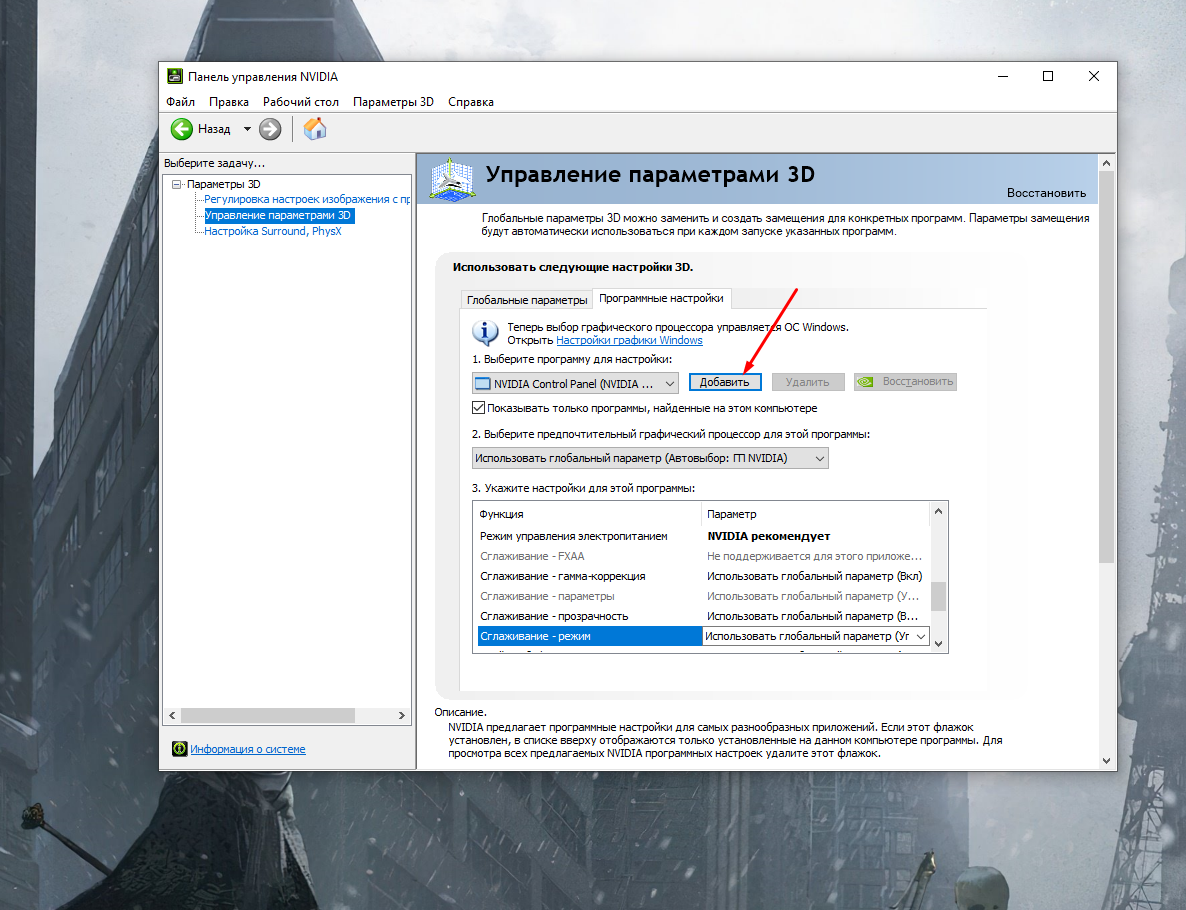Select Сглаживание - прозрачность row

coord(702,617)
